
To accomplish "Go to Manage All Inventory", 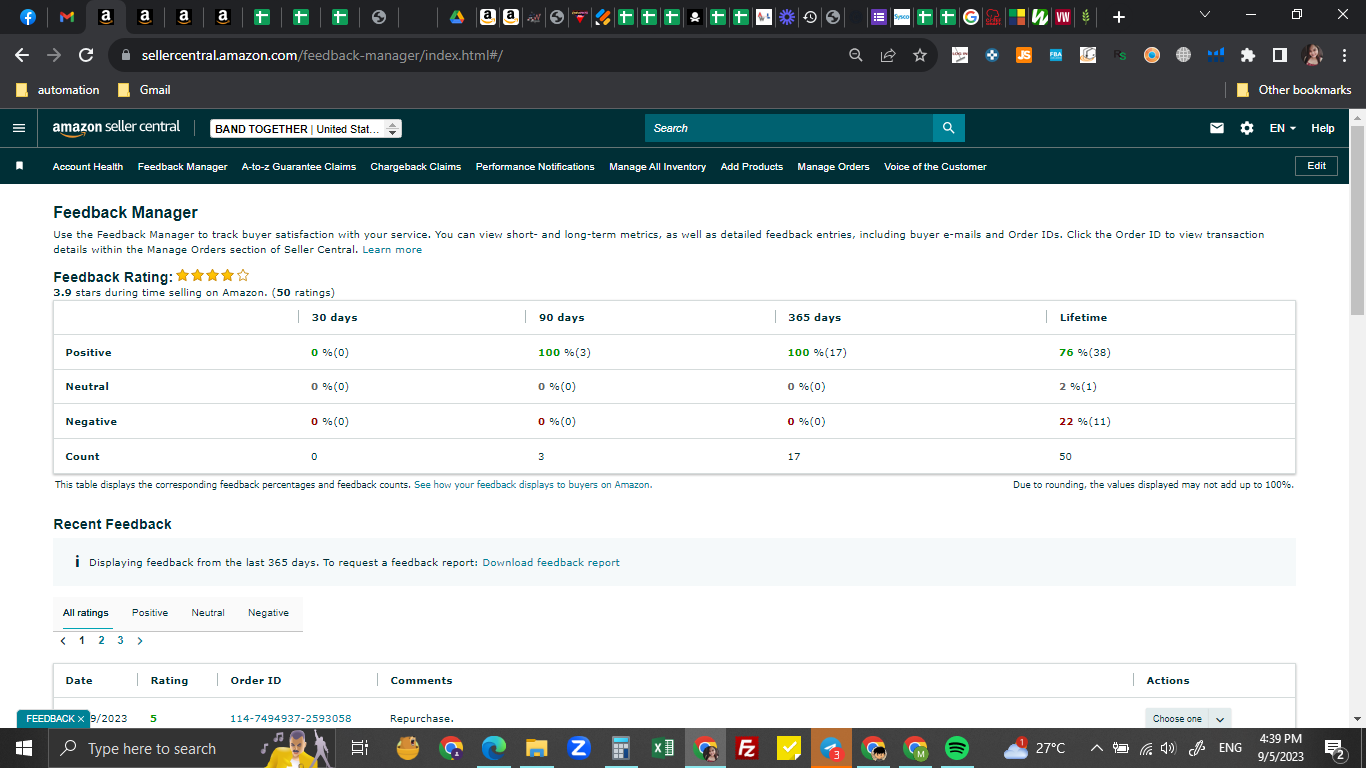I will (658, 167).
